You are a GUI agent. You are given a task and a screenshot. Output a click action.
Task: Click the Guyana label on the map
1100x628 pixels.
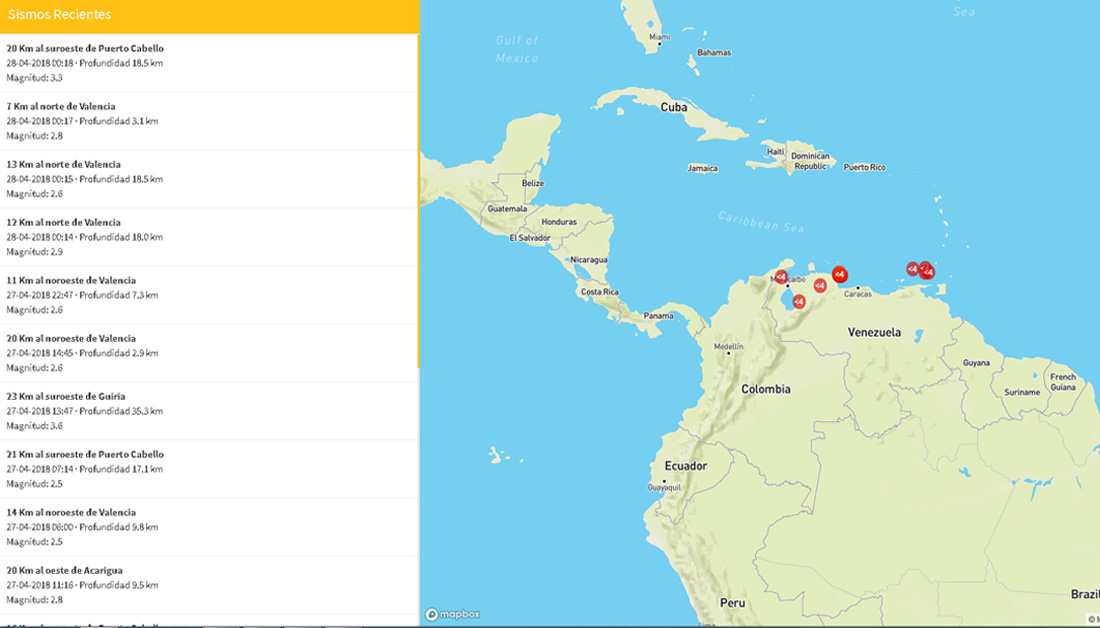(976, 363)
